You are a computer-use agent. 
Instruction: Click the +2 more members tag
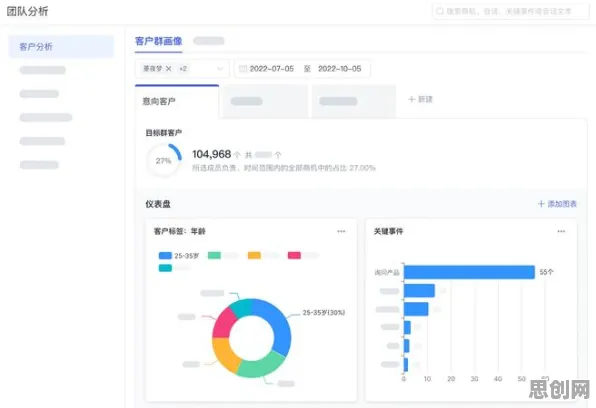(x=183, y=68)
